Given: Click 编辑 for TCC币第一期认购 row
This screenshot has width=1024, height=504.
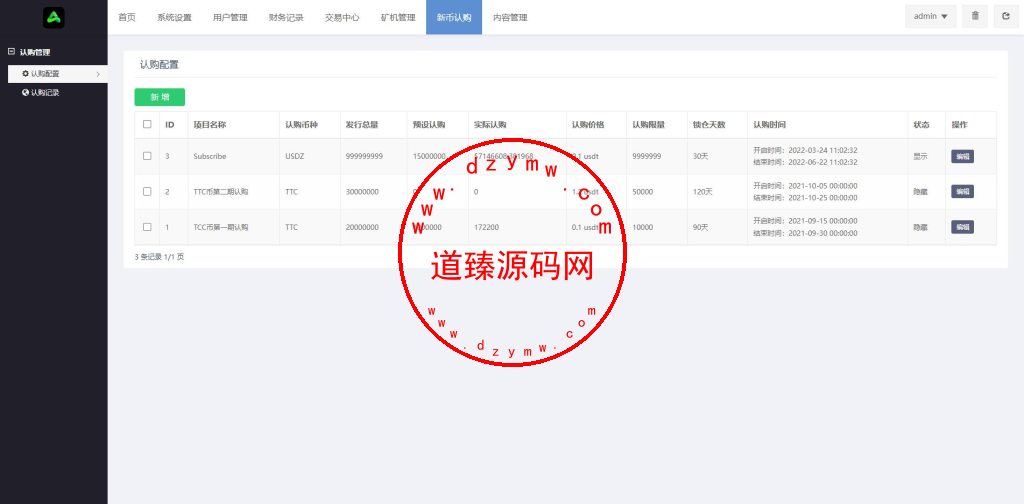Looking at the screenshot, I should [962, 227].
